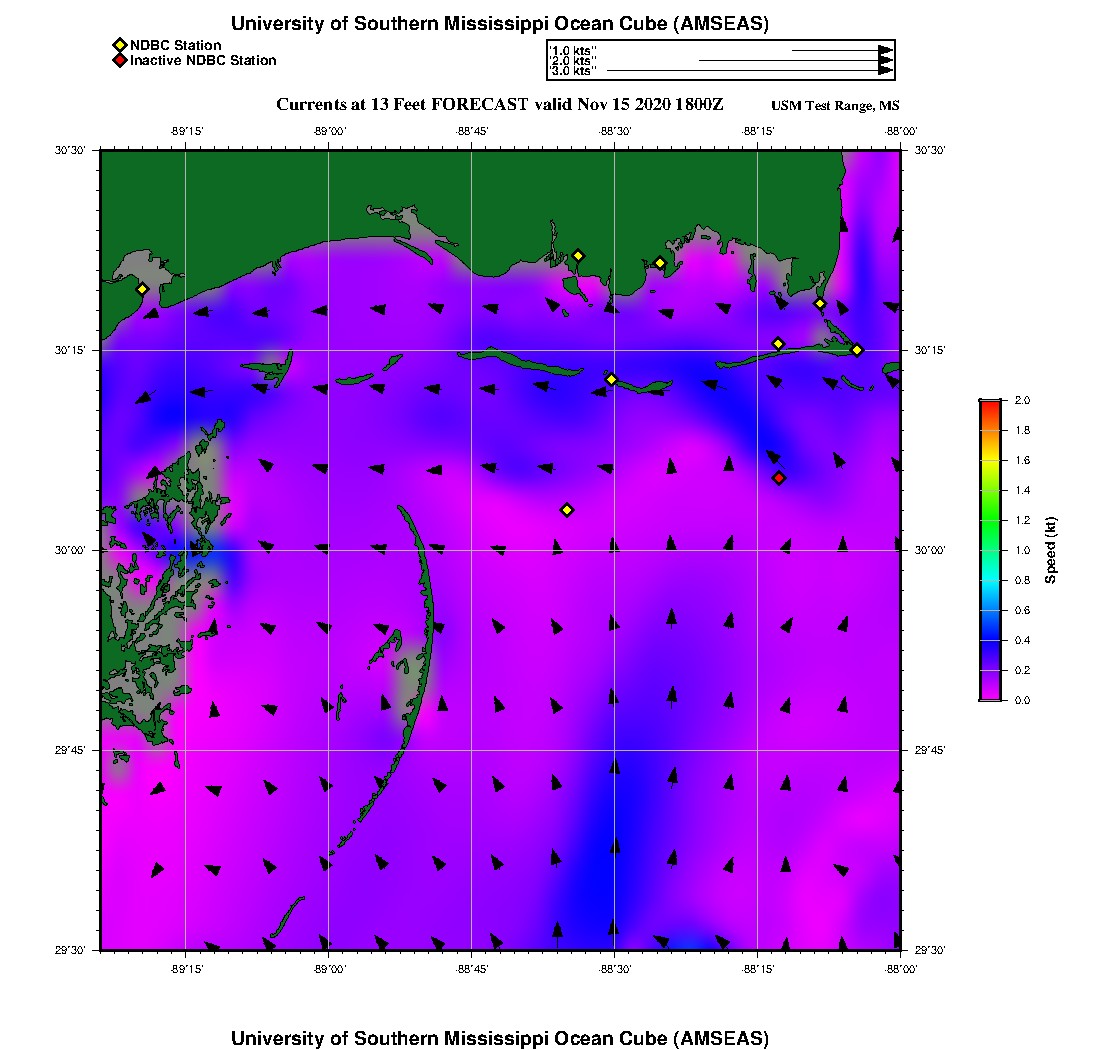
Task: Click the bottom 'Ocean Cube (AMSEAS)' footer title
Action: (500, 1038)
